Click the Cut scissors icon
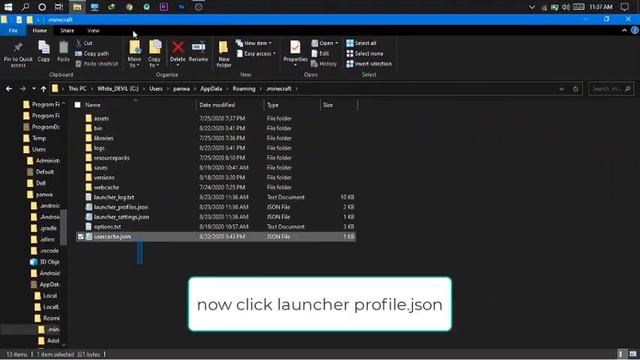The height and width of the screenshot is (360, 640). pos(78,43)
